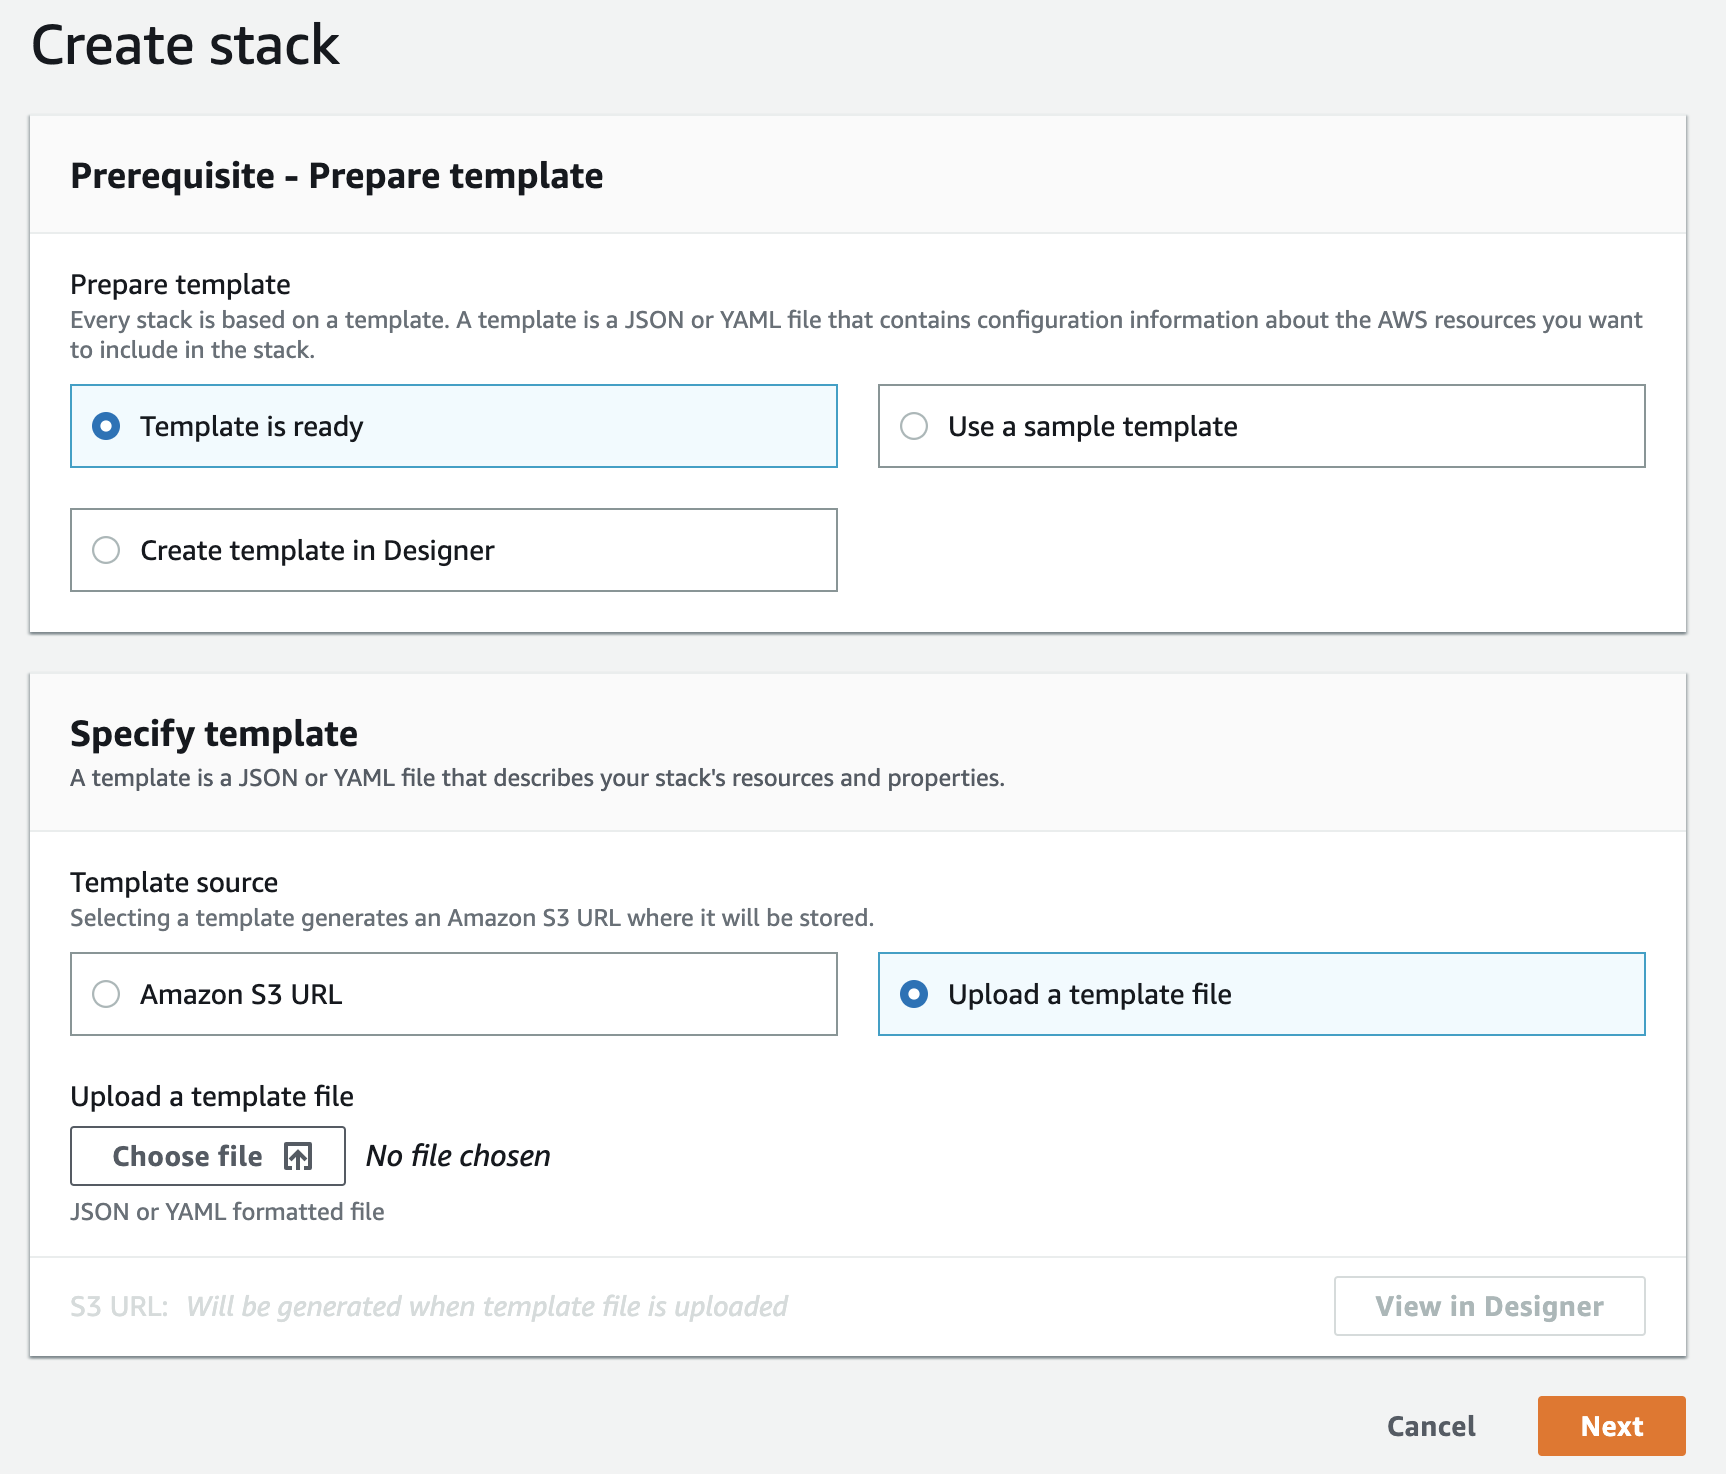This screenshot has width=1726, height=1474.
Task: Click the 'S3 URL:' label
Action: (x=119, y=1307)
